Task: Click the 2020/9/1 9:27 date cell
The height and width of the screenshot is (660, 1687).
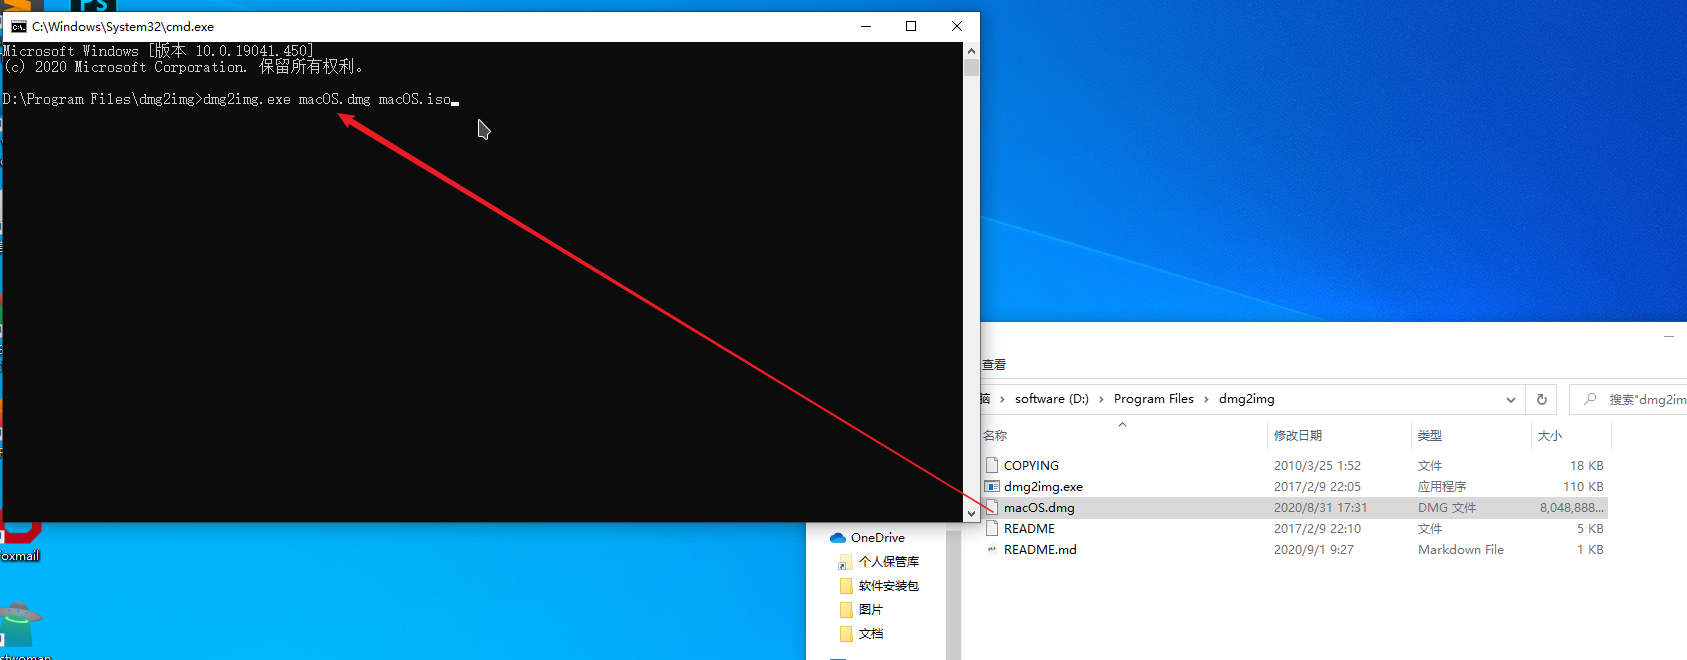Action: (1313, 549)
